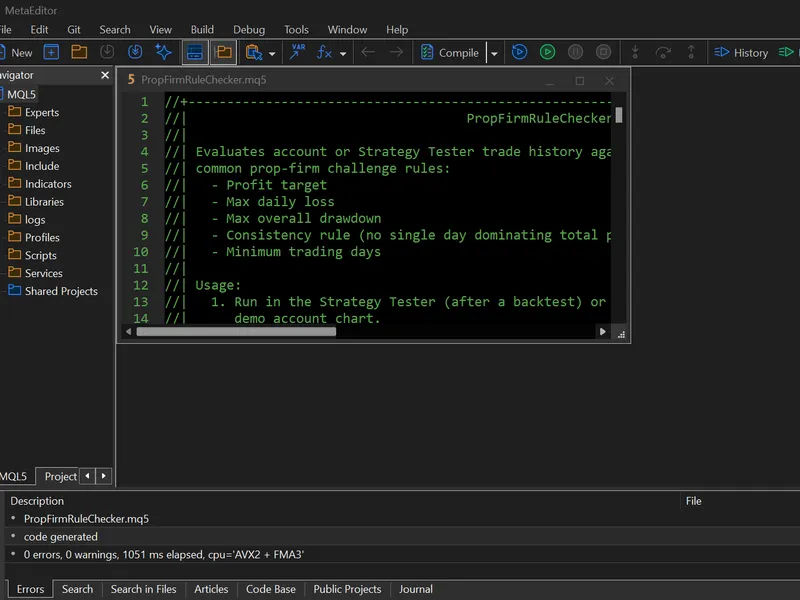Open the Compile dropdown arrow
Viewport: 800px width, 600px height.
pos(494,53)
